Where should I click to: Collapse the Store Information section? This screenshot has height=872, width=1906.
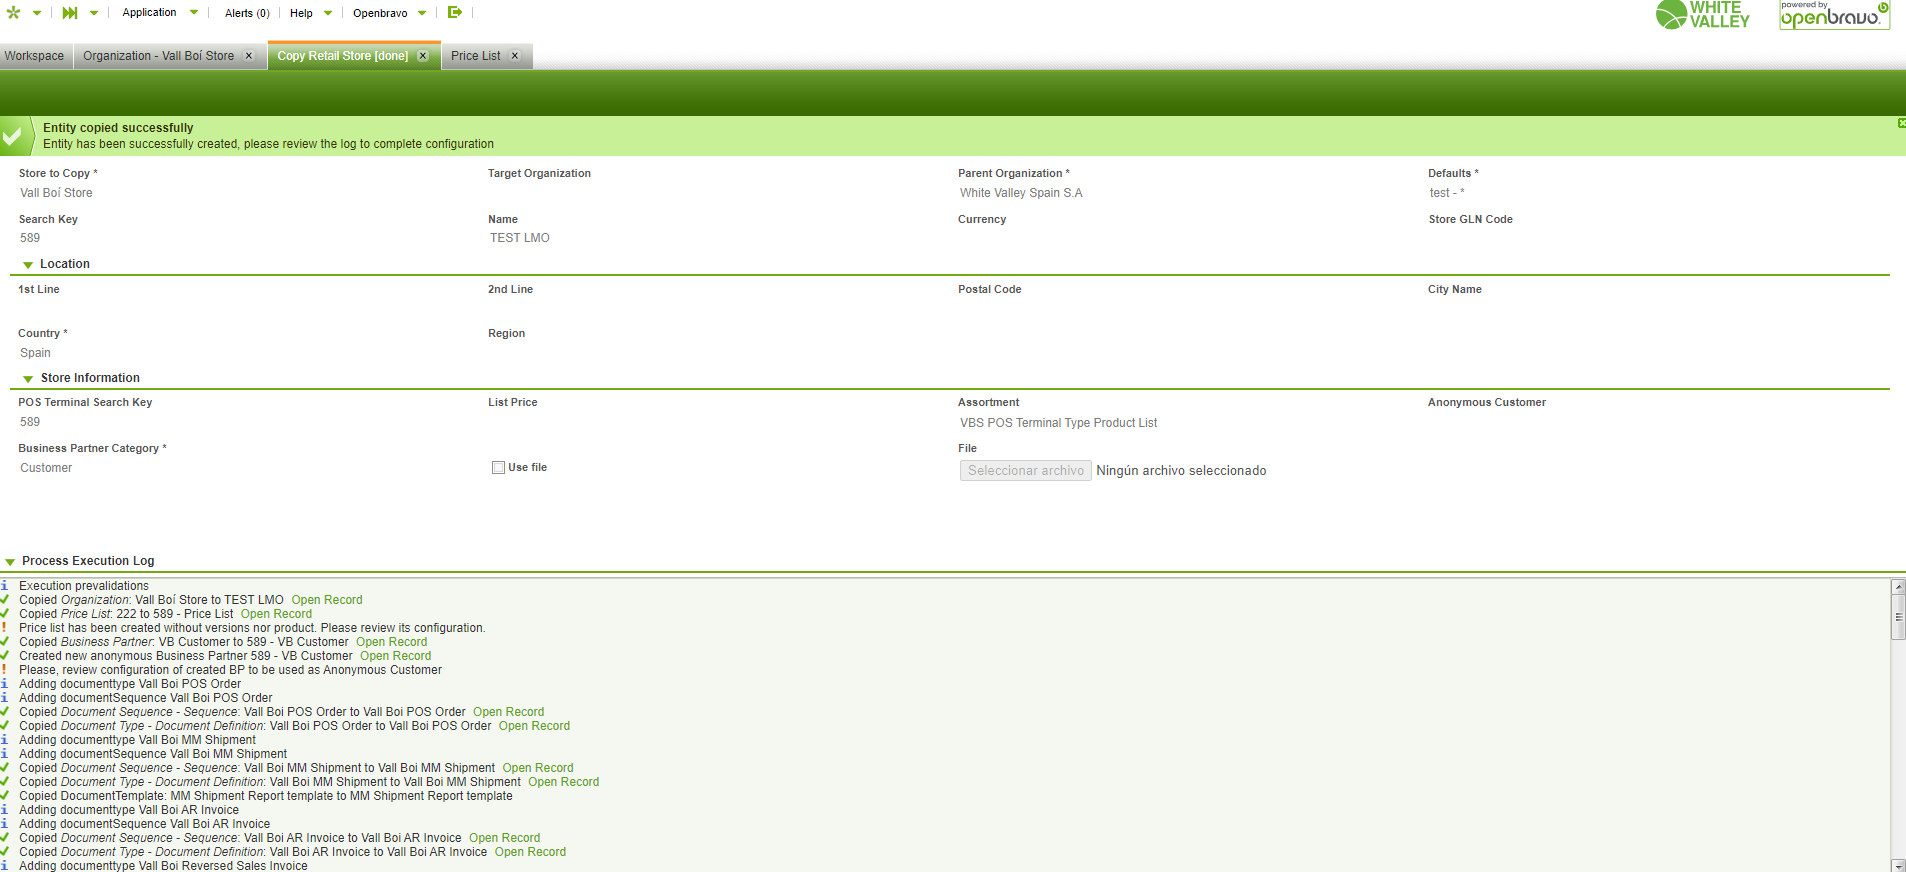28,379
